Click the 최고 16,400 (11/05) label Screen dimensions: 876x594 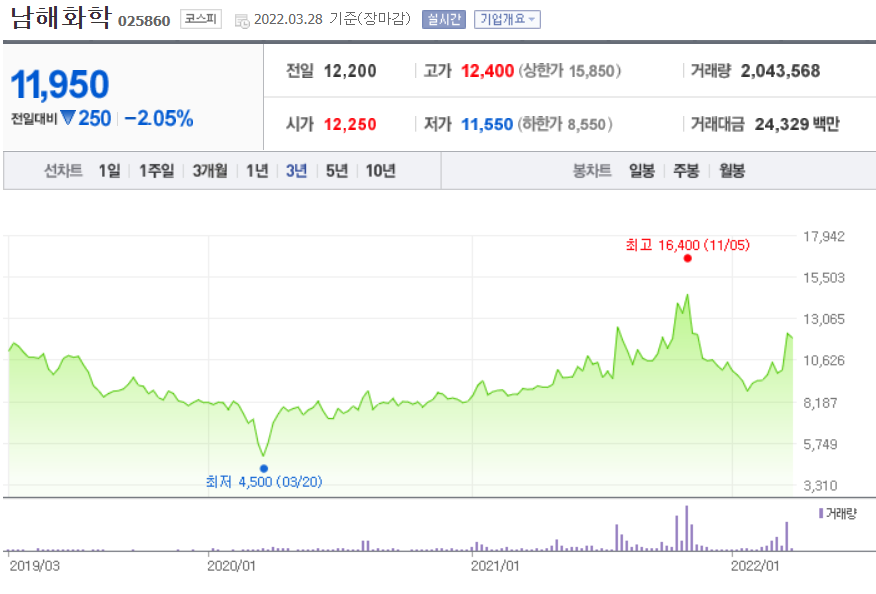coord(688,245)
